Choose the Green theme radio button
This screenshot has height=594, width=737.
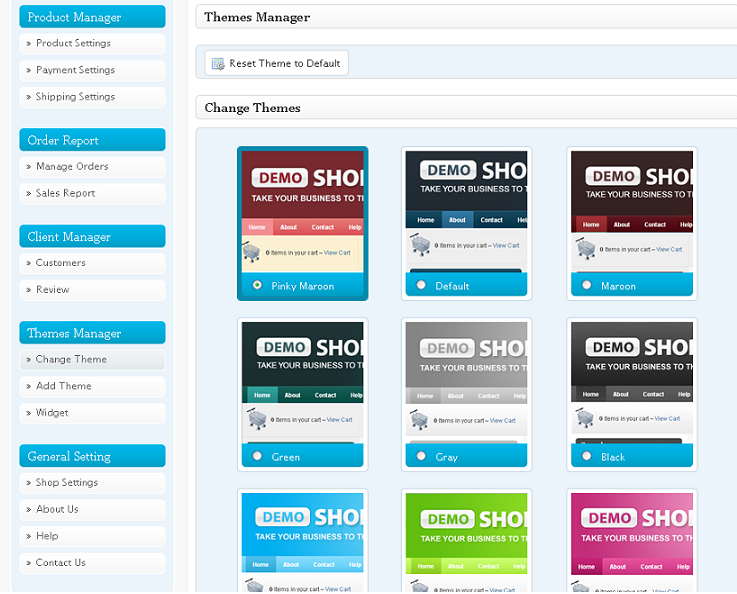[257, 456]
